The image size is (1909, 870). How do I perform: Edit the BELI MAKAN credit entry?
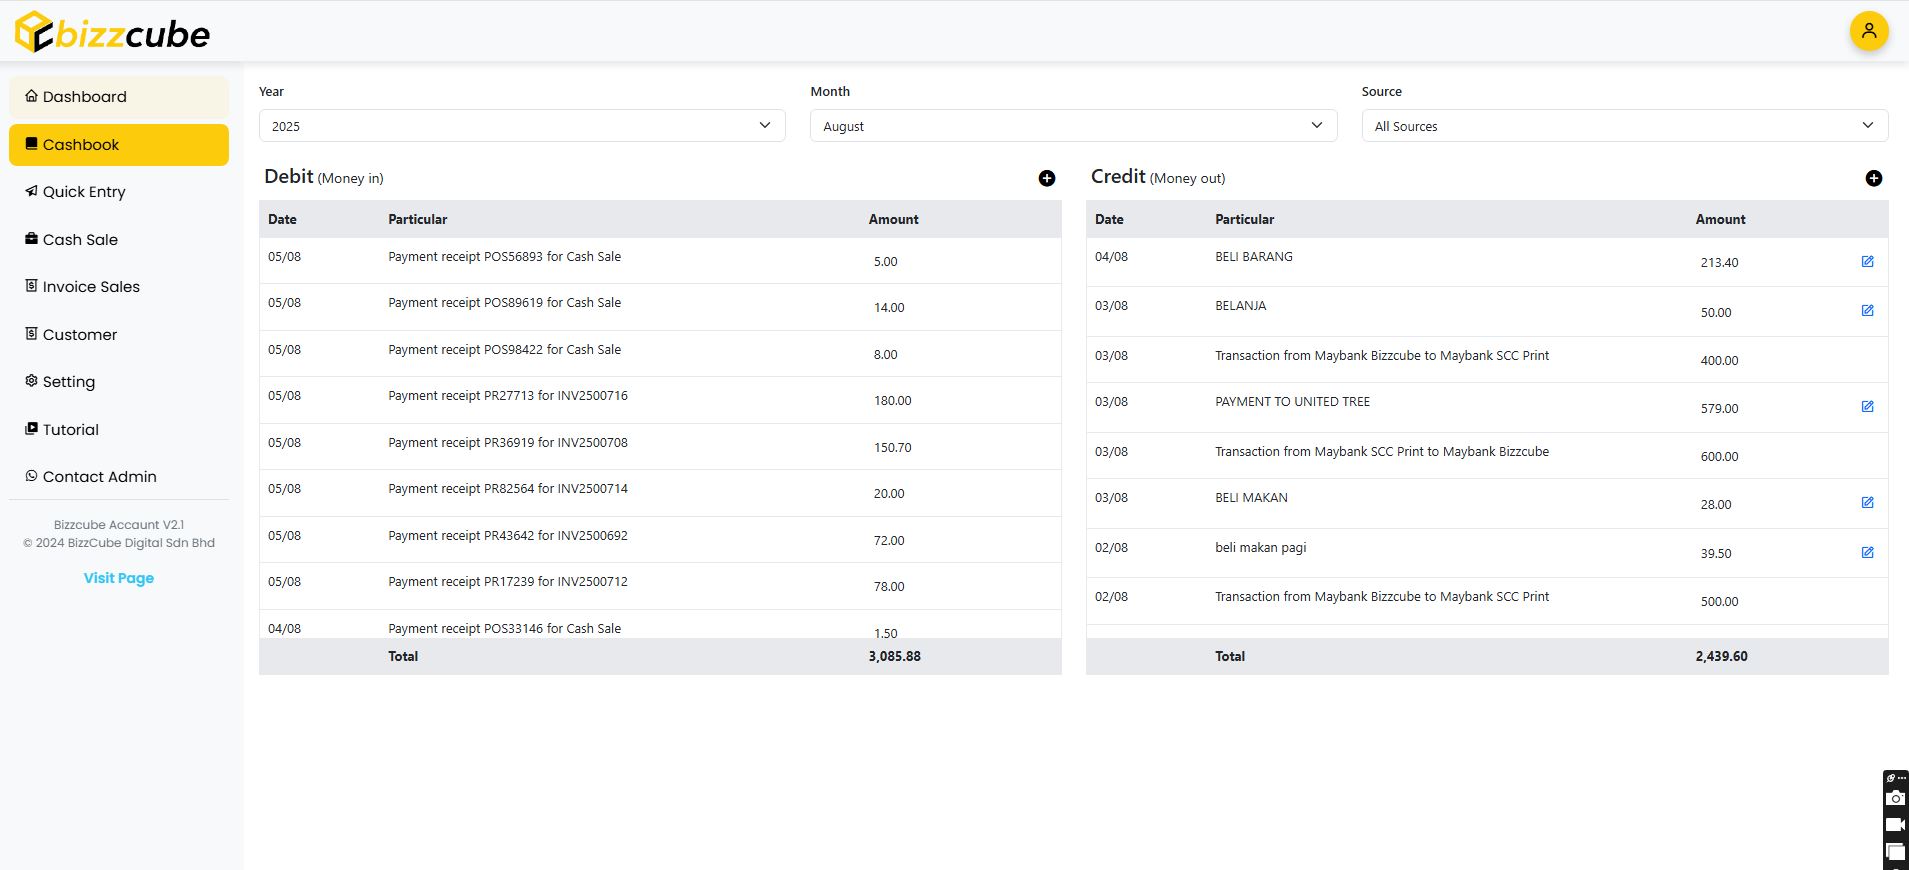pyautogui.click(x=1867, y=503)
